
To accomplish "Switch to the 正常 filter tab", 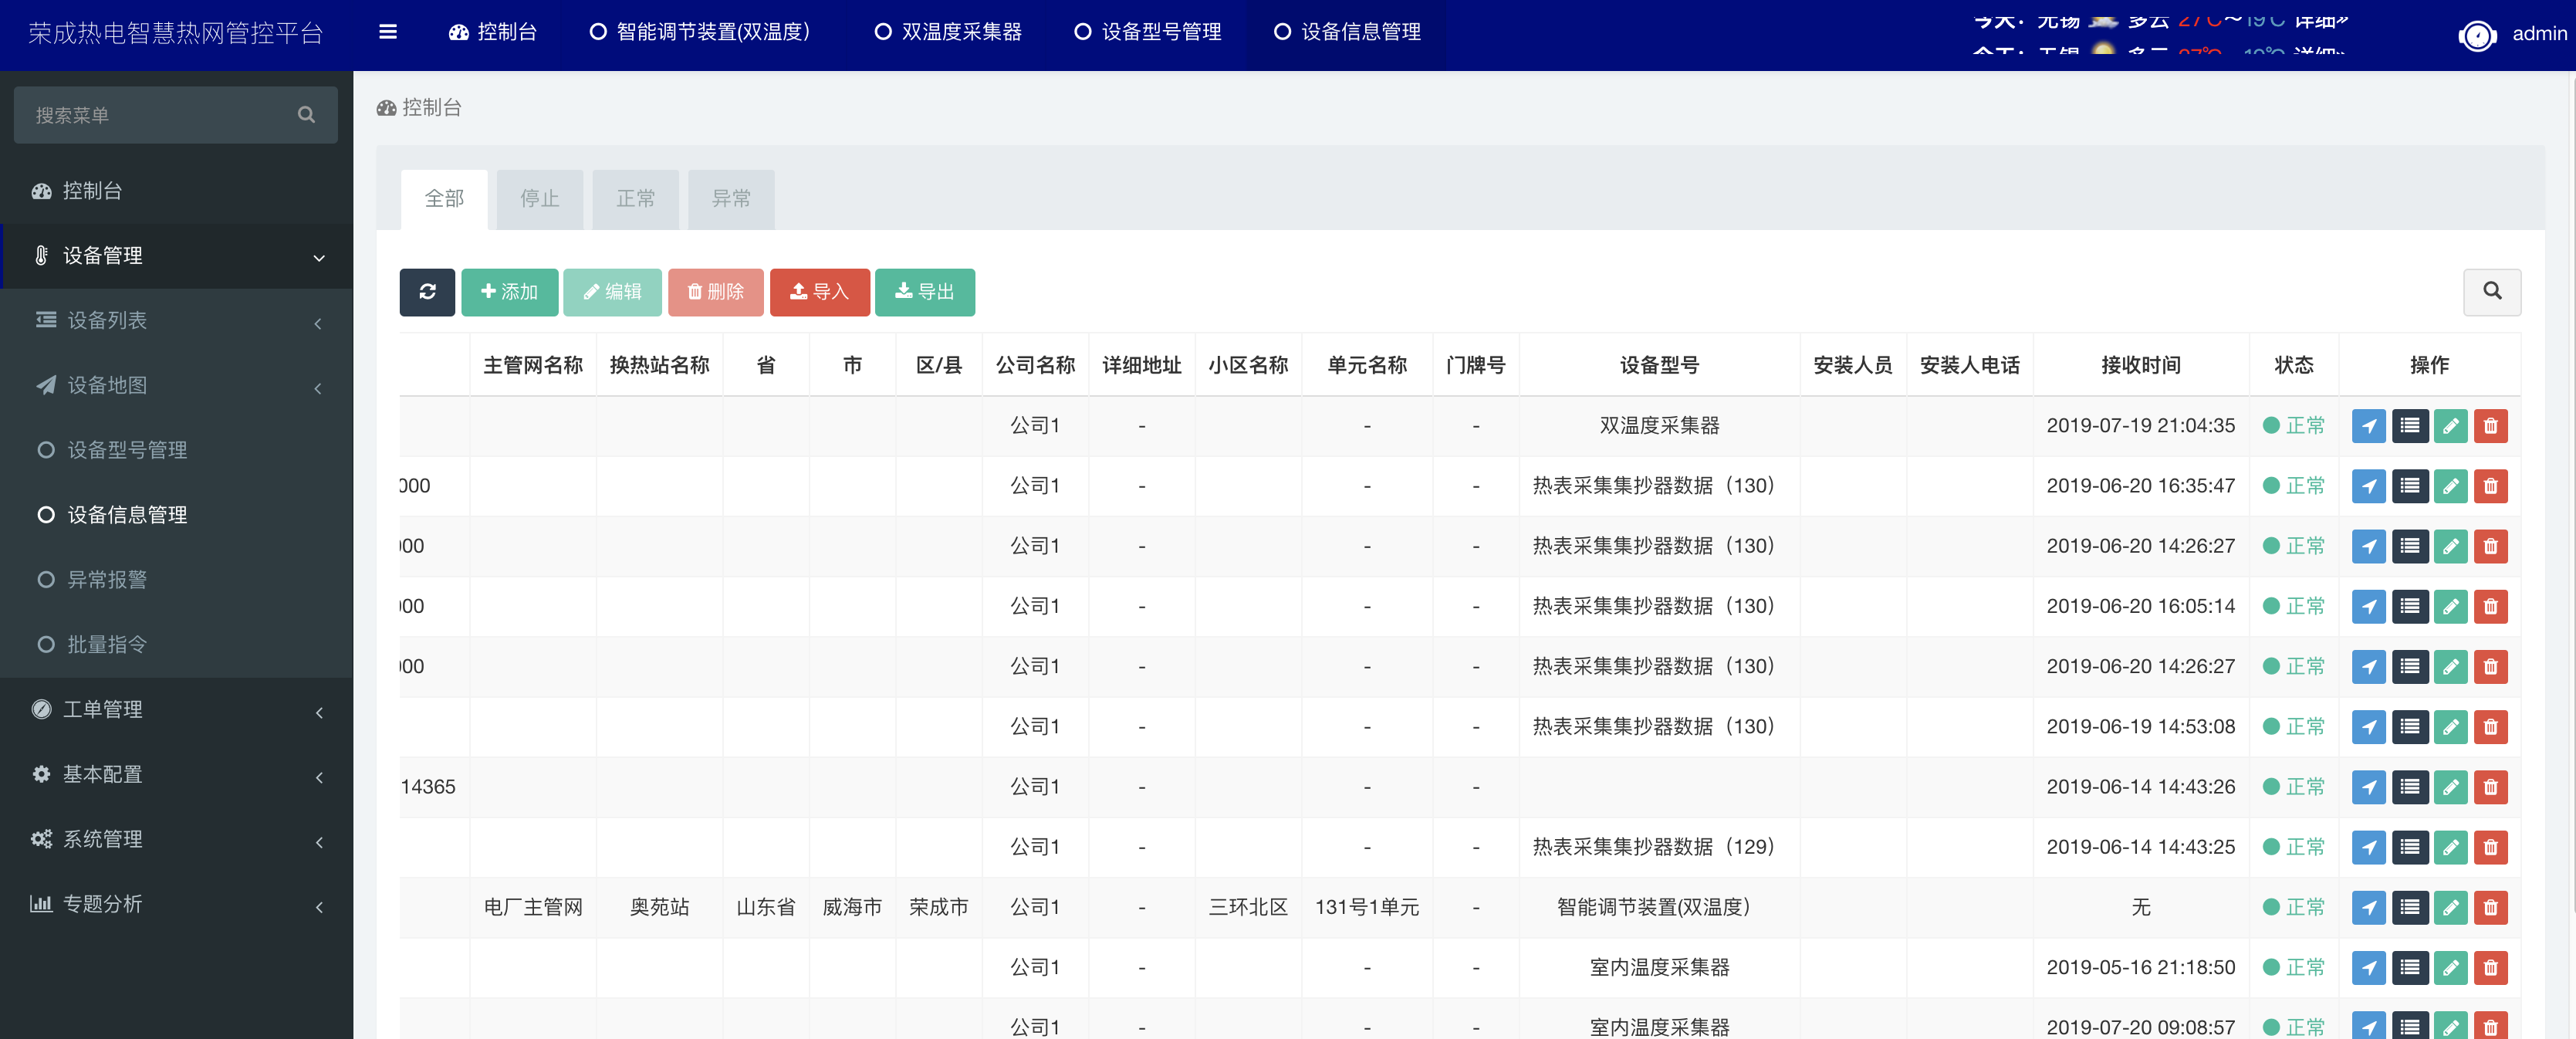I will click(636, 199).
